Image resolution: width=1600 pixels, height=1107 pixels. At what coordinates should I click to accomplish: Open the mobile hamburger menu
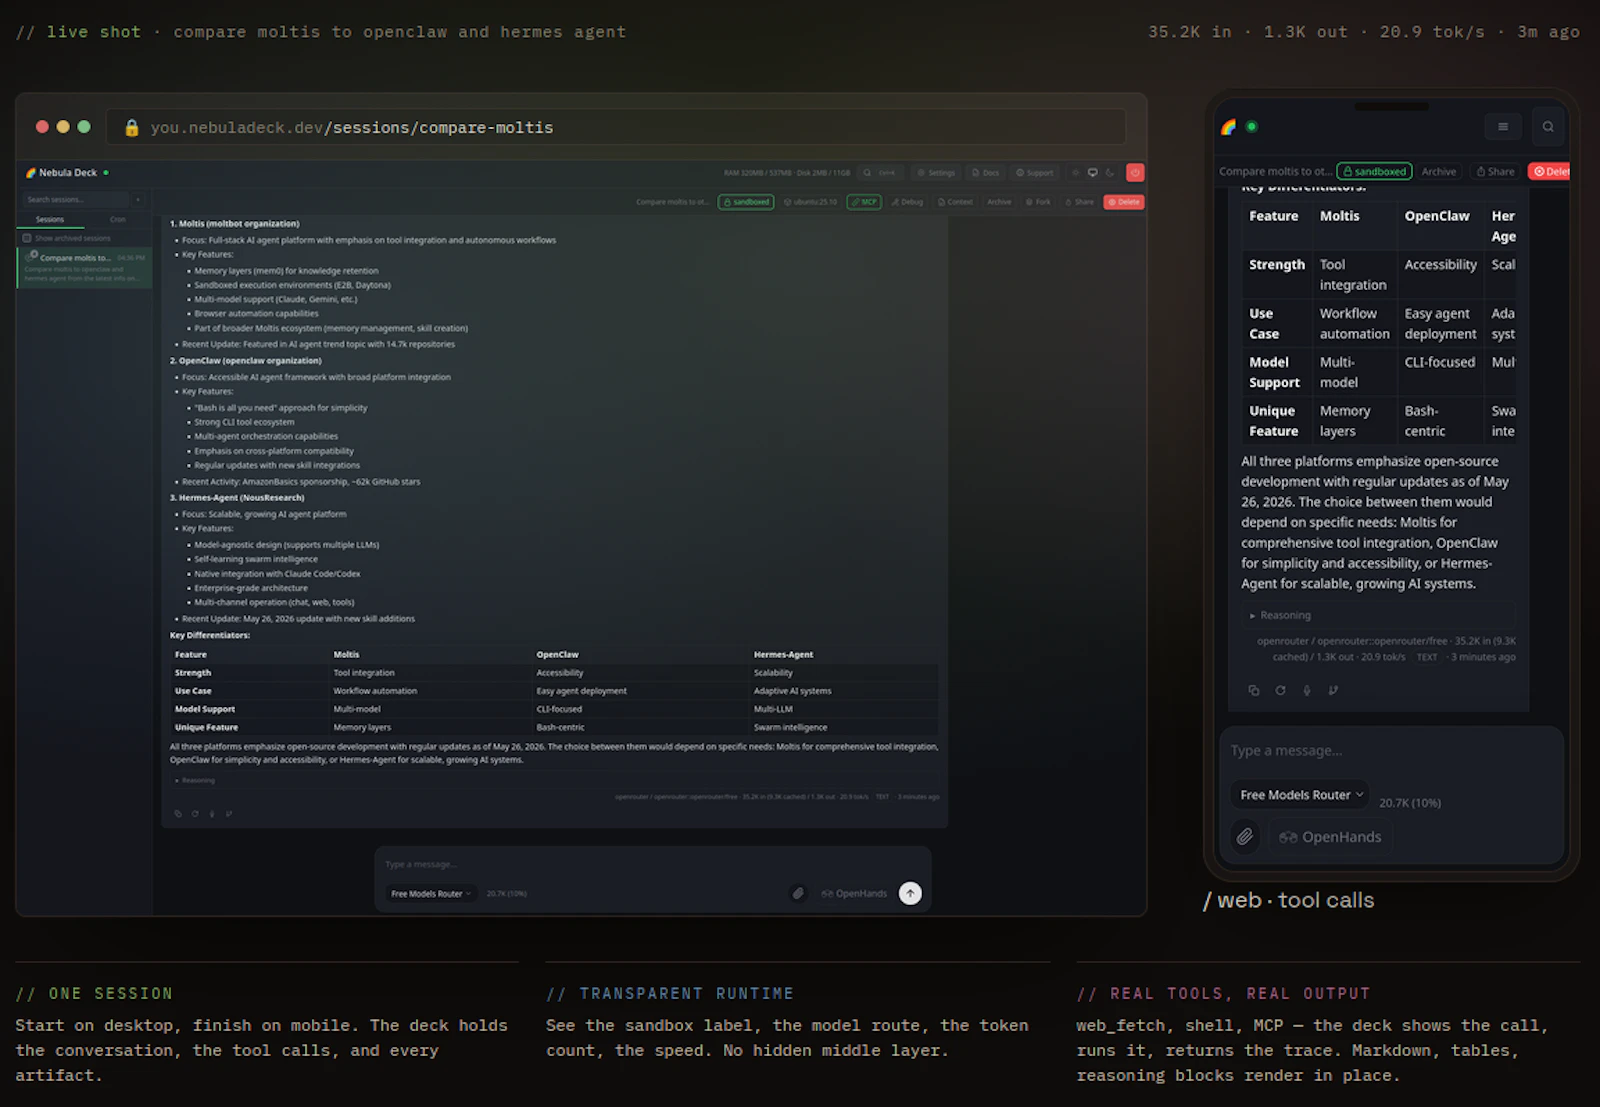tap(1503, 127)
